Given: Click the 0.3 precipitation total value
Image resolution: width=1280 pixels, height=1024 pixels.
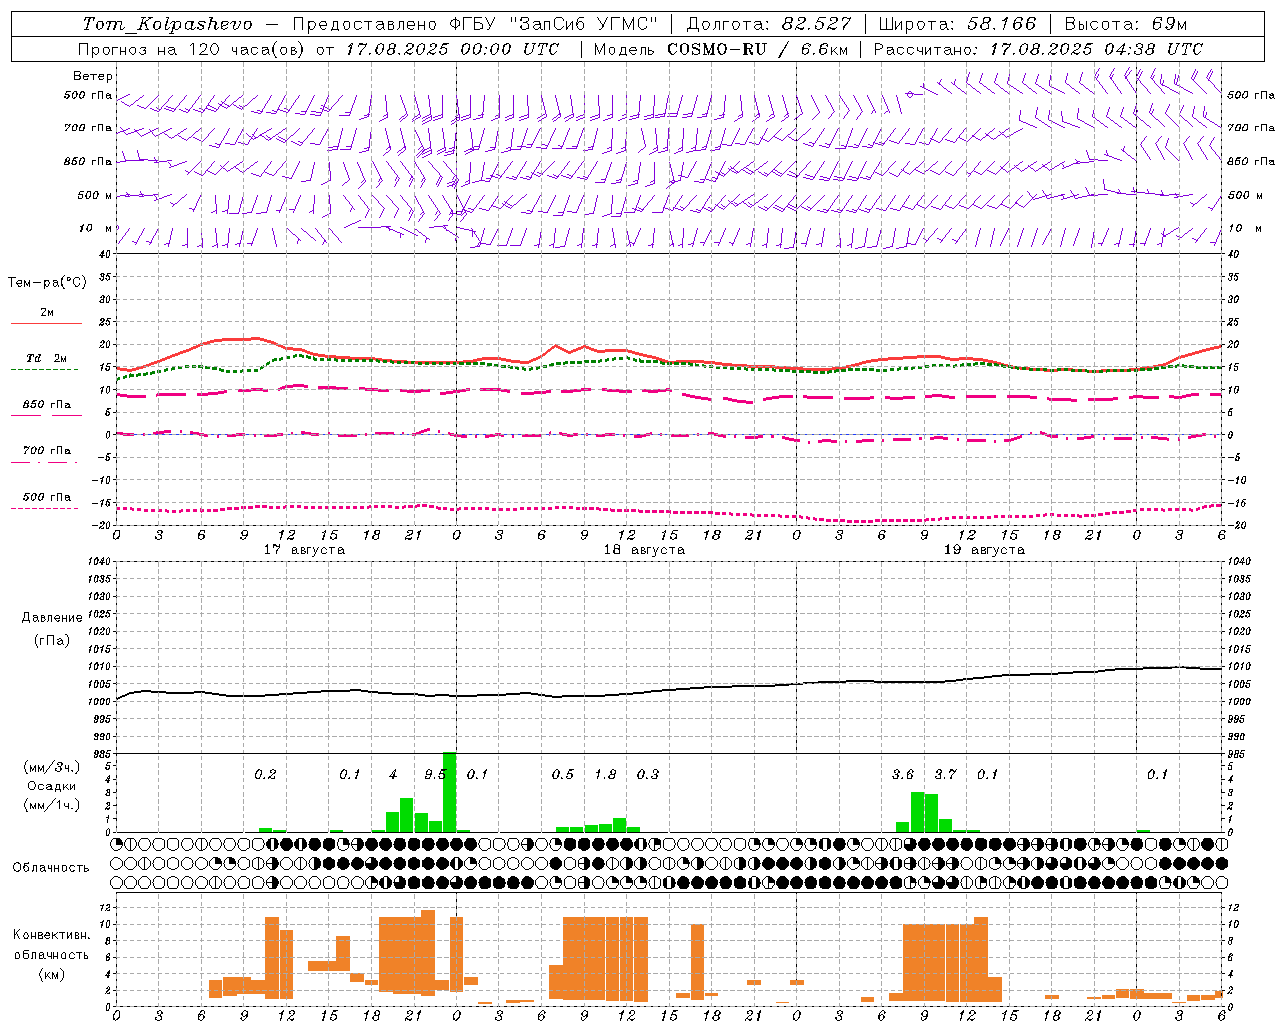Looking at the screenshot, I should [x=648, y=774].
